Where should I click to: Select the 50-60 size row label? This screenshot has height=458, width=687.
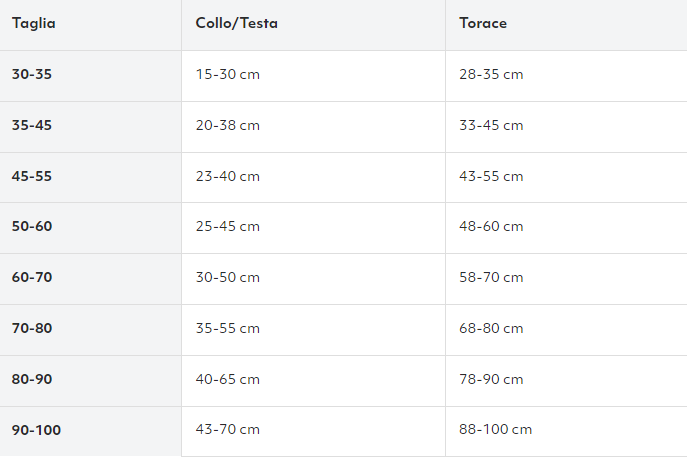click(x=32, y=226)
